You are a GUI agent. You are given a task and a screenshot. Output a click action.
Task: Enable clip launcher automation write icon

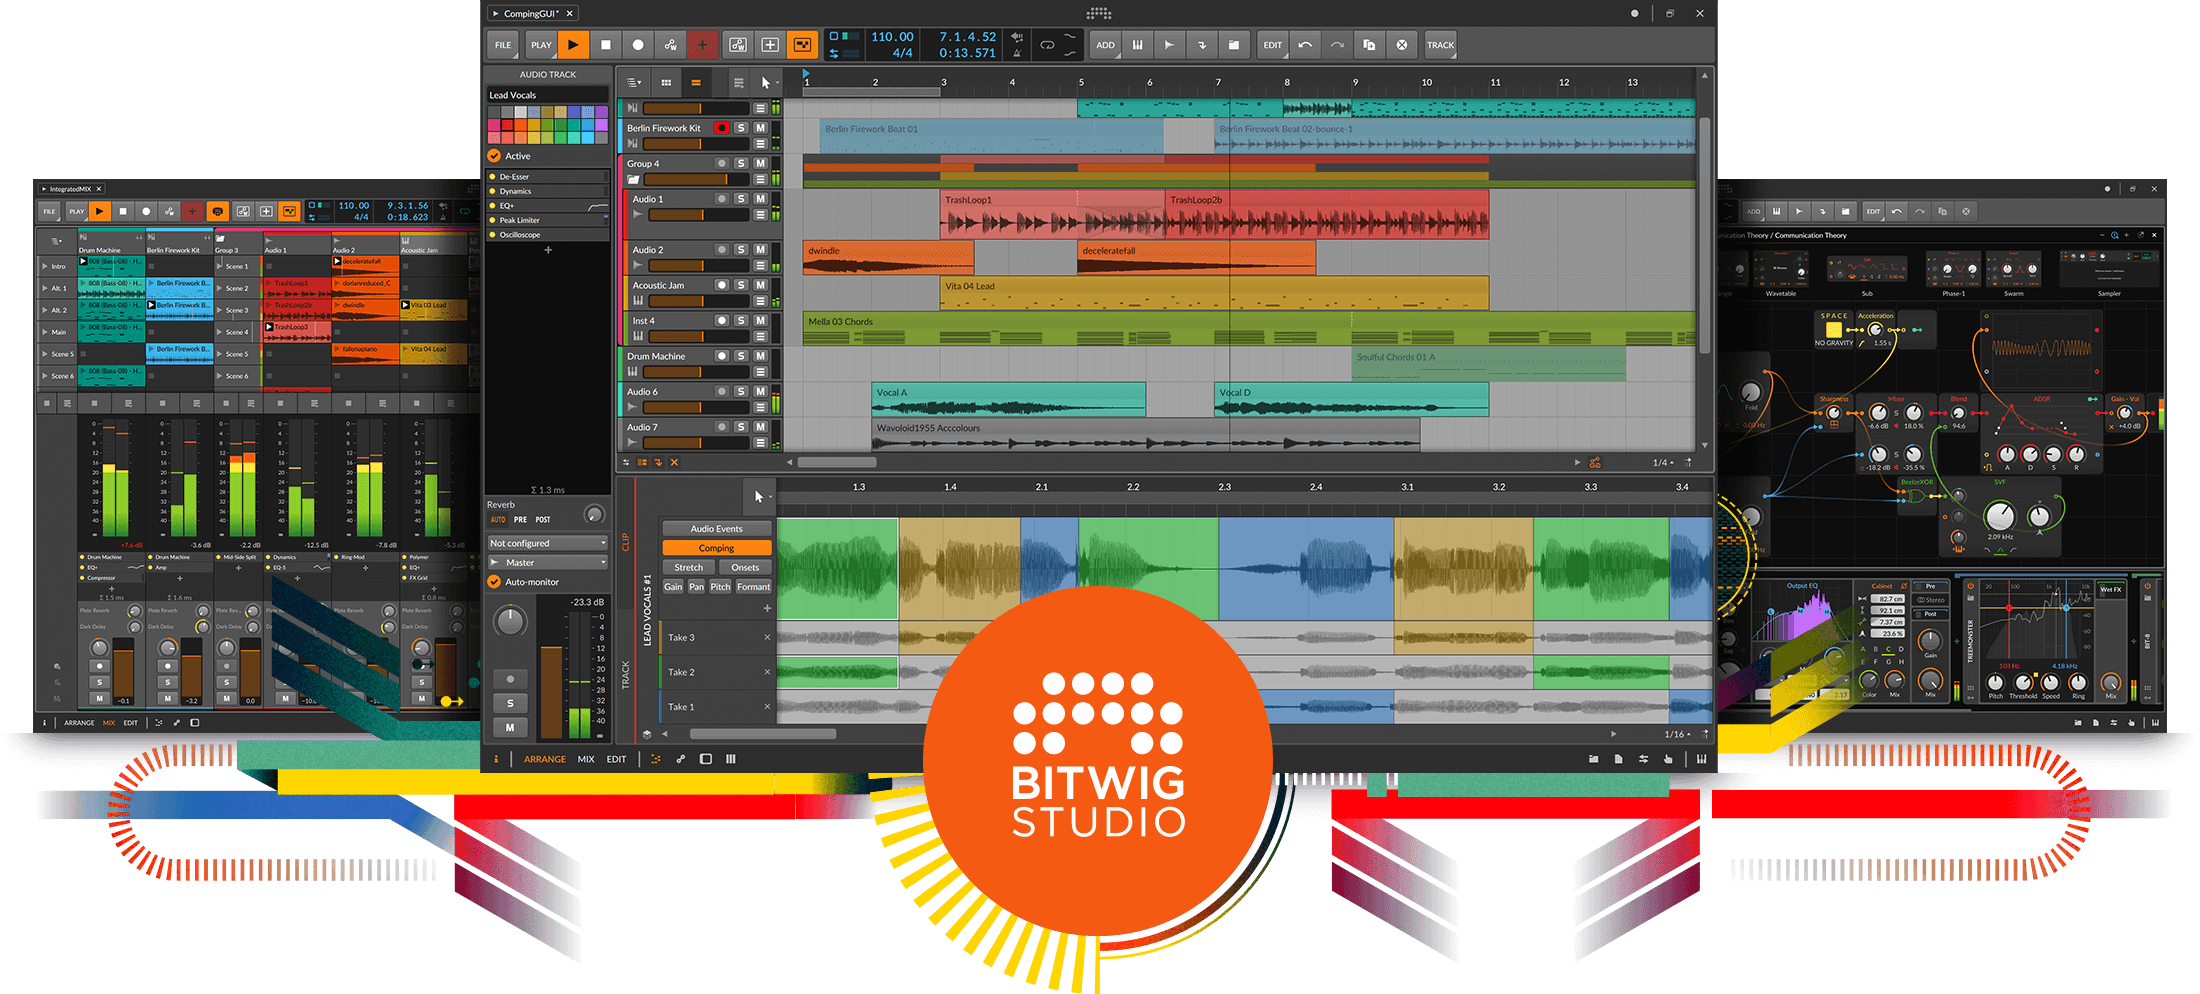[738, 45]
